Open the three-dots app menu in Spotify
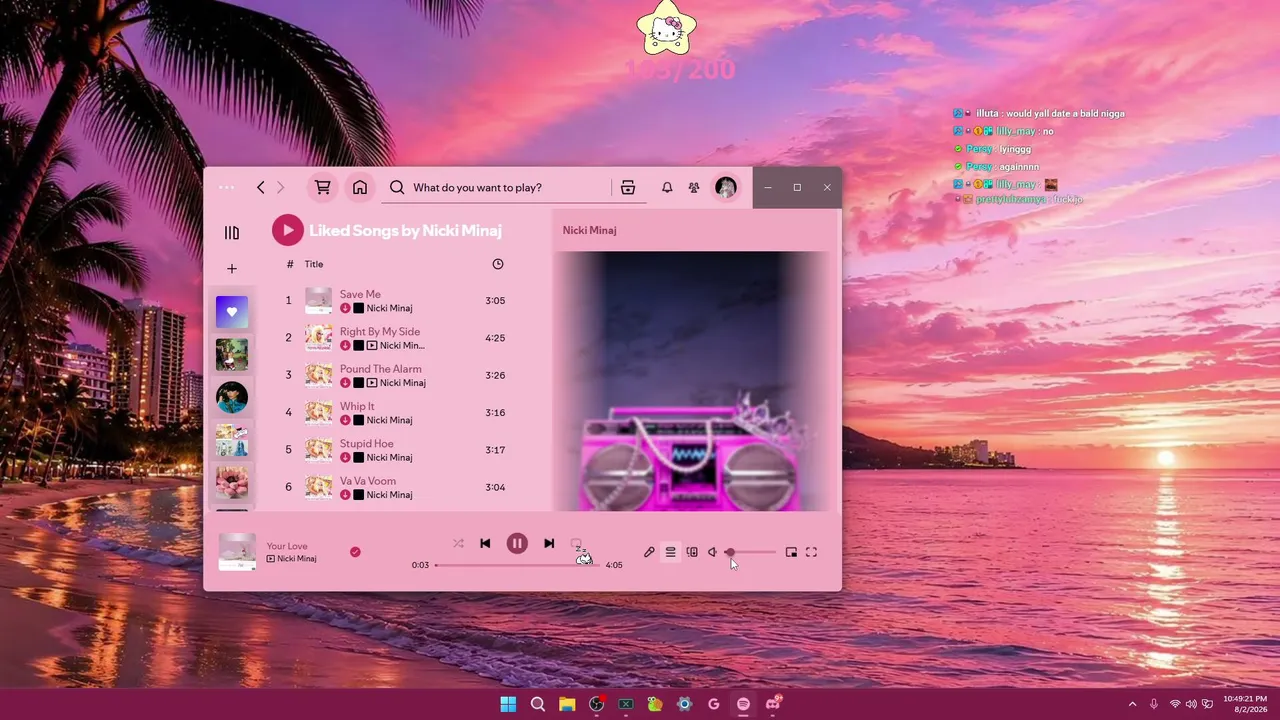 tap(227, 187)
